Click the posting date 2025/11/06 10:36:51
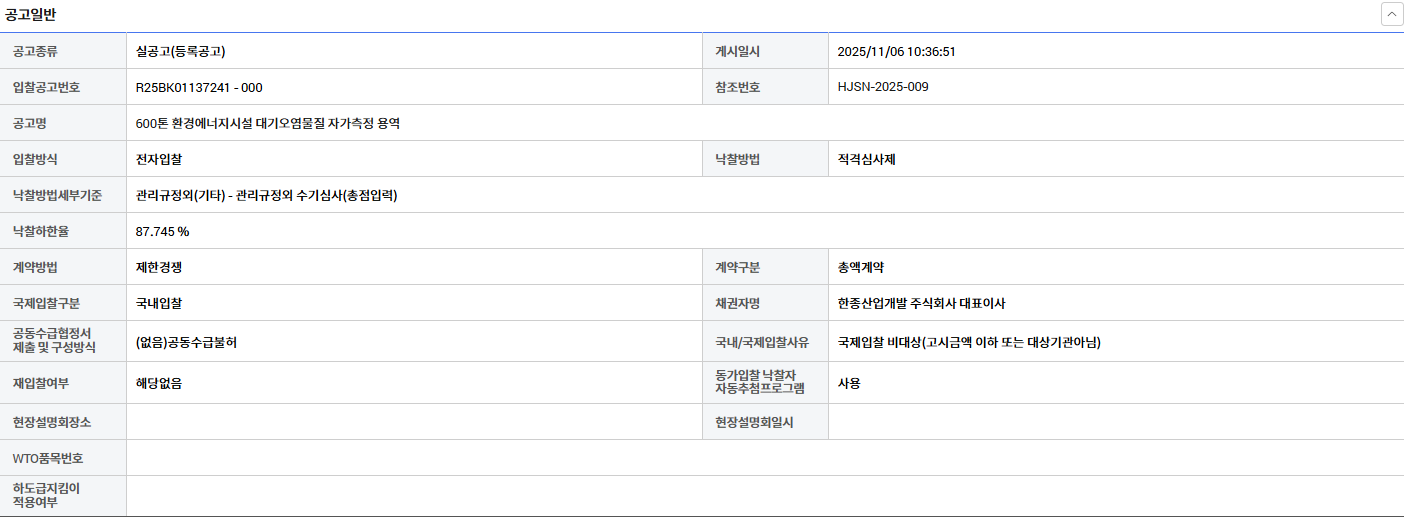This screenshot has height=518, width=1404. 897,51
